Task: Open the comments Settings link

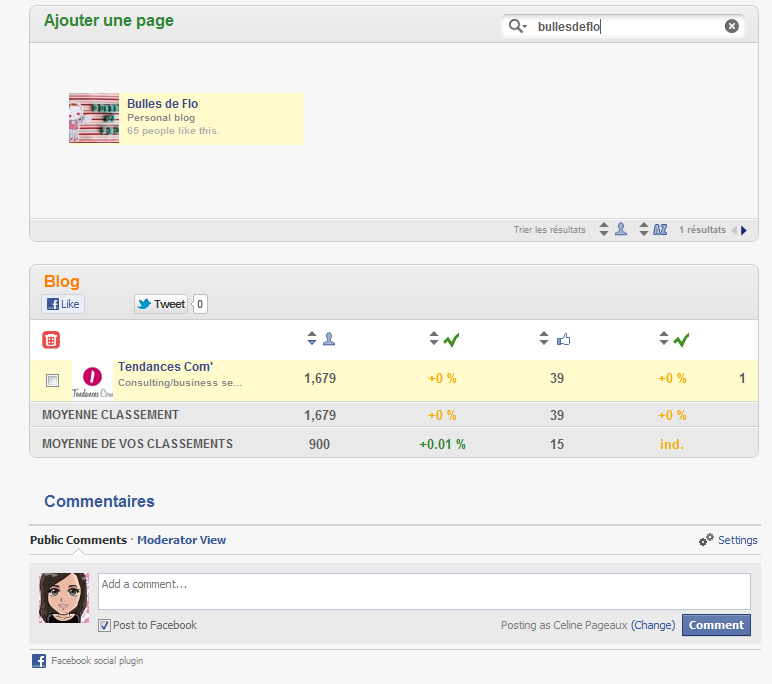Action: coord(738,540)
